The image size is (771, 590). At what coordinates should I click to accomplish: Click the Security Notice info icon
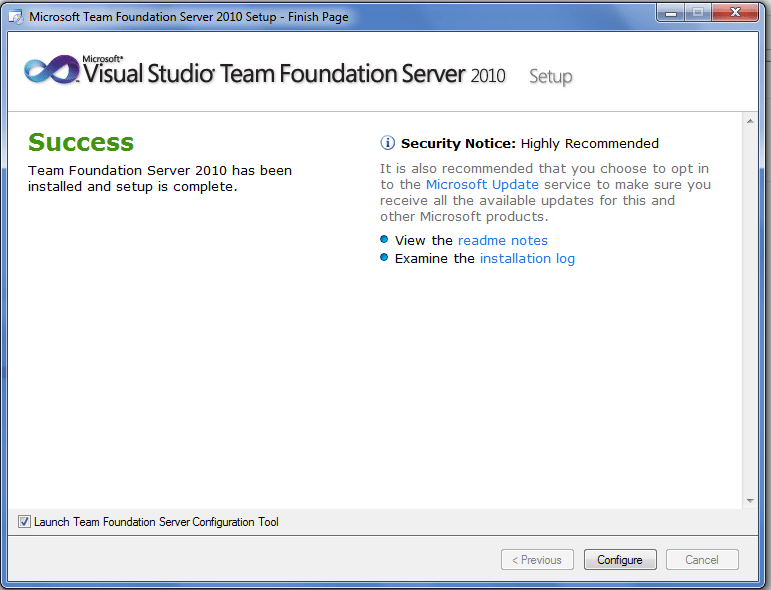click(387, 143)
